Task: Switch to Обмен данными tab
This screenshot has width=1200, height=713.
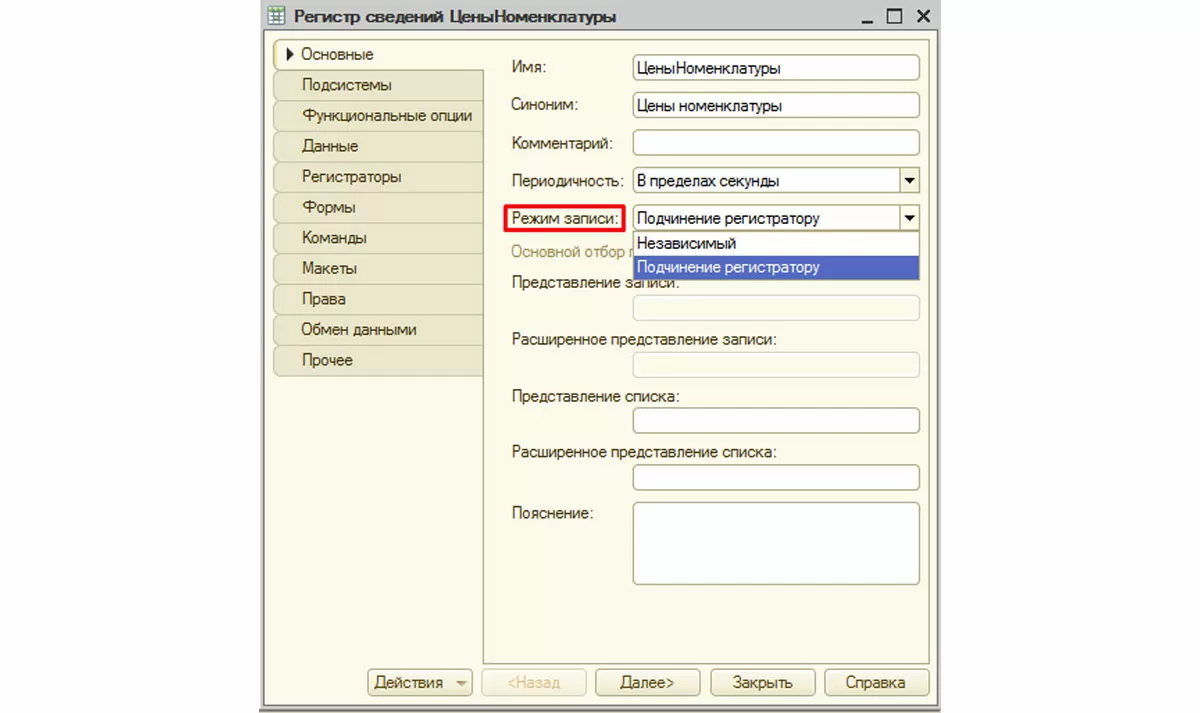Action: (359, 329)
